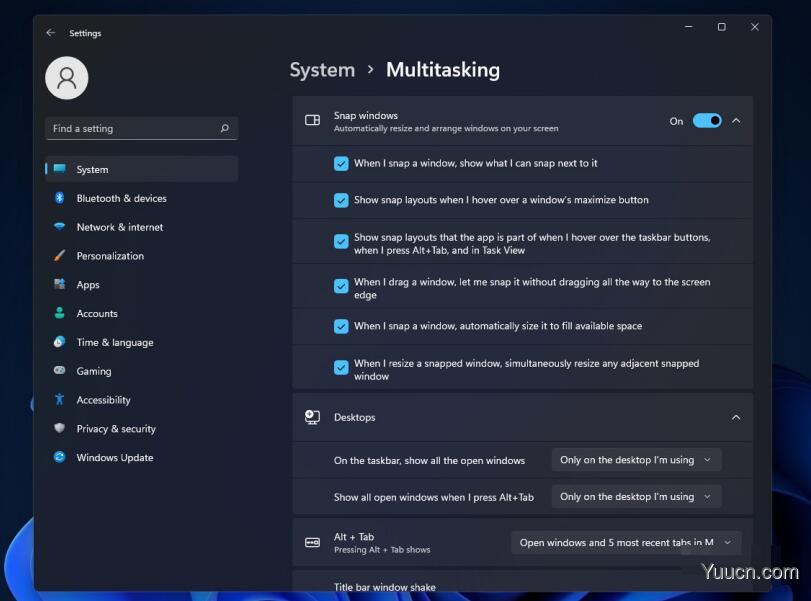Image resolution: width=811 pixels, height=601 pixels.
Task: Uncheck snap layouts on taskbar buttons hover
Action: click(341, 241)
